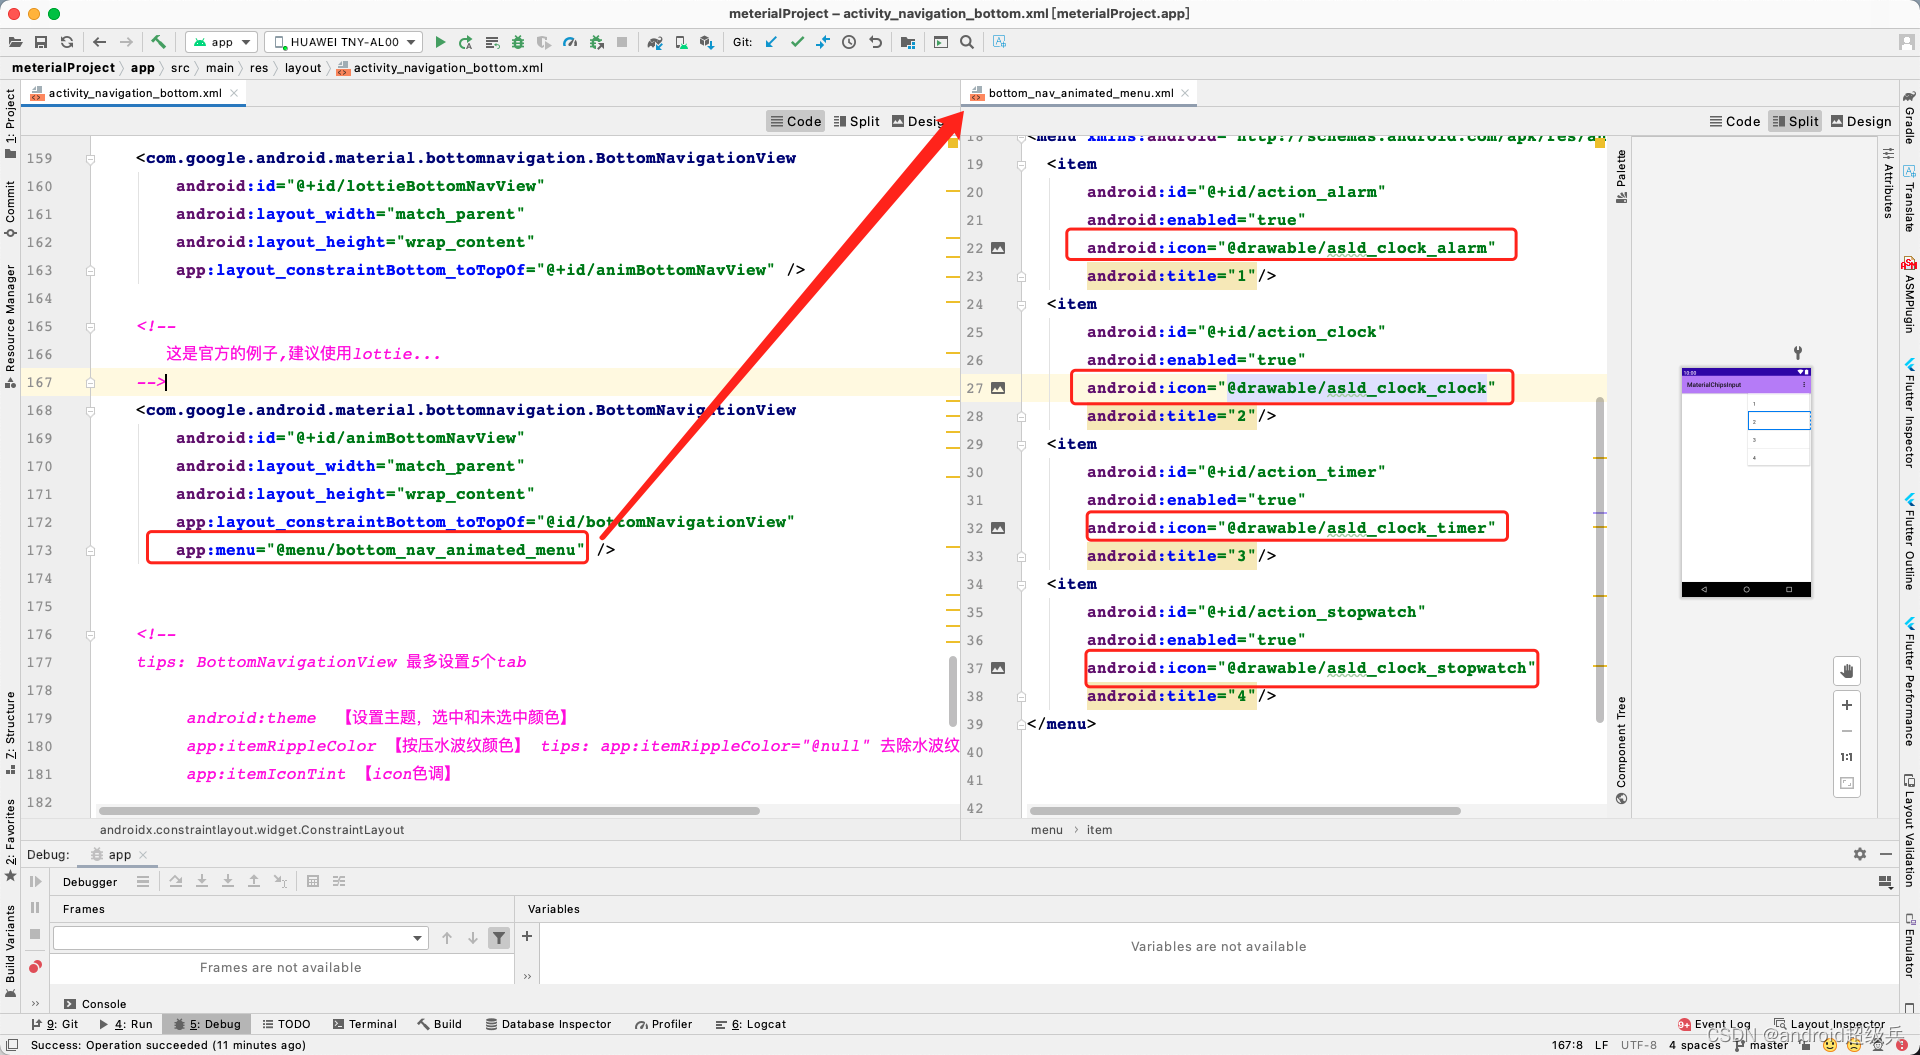This screenshot has height=1055, width=1920.
Task: Open the TODO tool window
Action: (286, 1024)
